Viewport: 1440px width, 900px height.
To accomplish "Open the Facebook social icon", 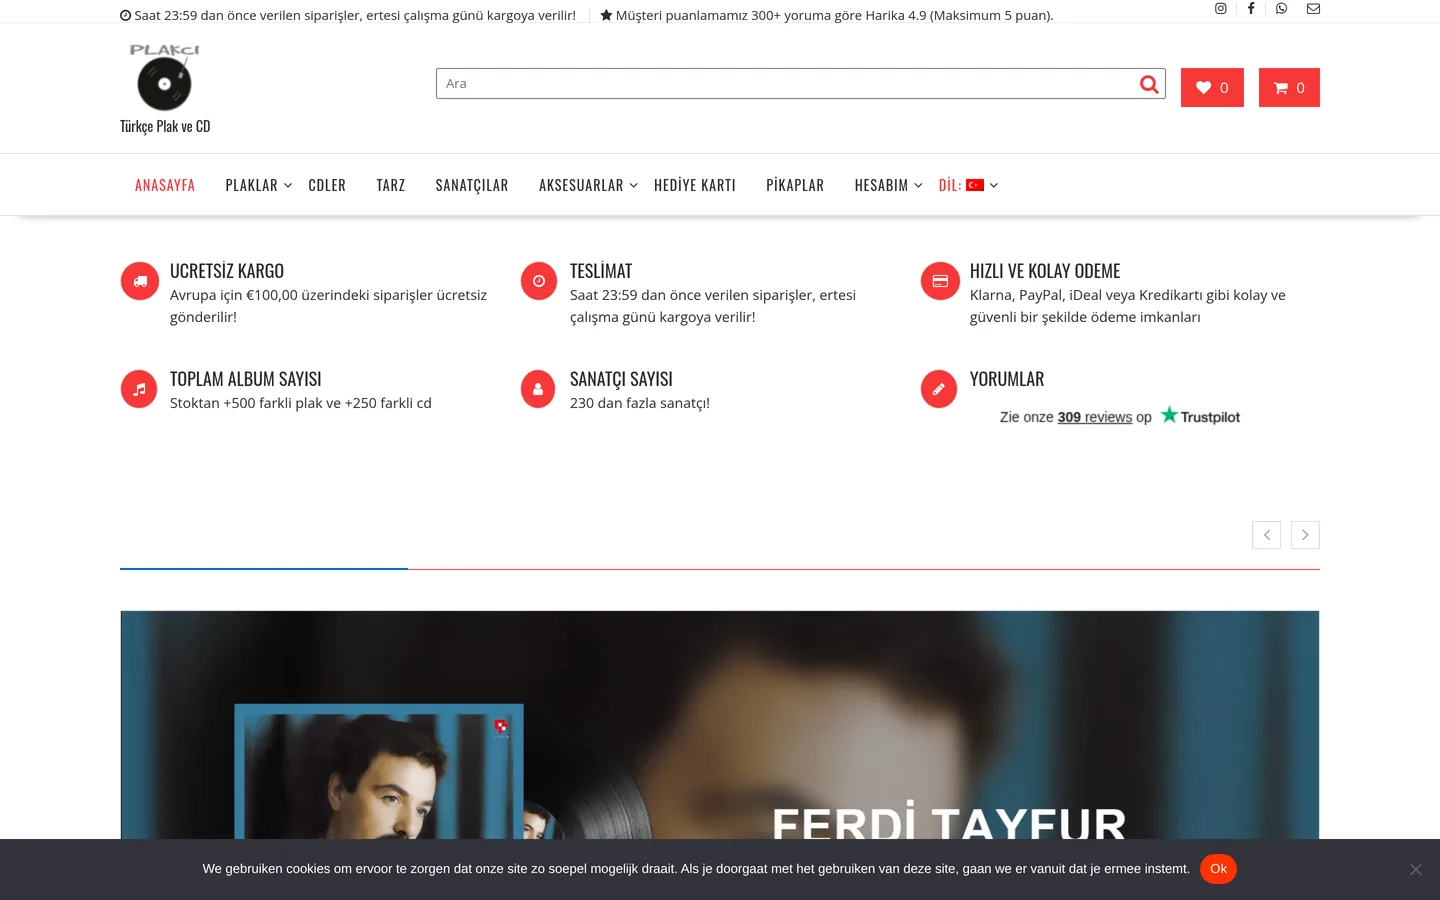I will click(1251, 8).
